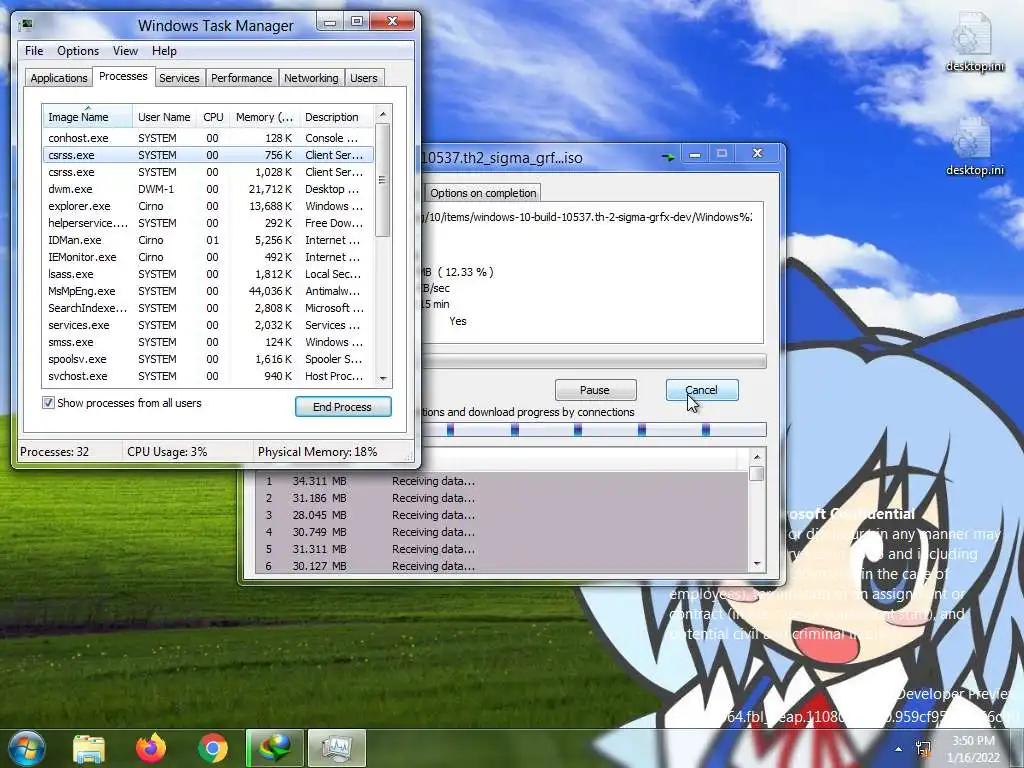Click the network tray icon
1024x768 pixels.
923,749
